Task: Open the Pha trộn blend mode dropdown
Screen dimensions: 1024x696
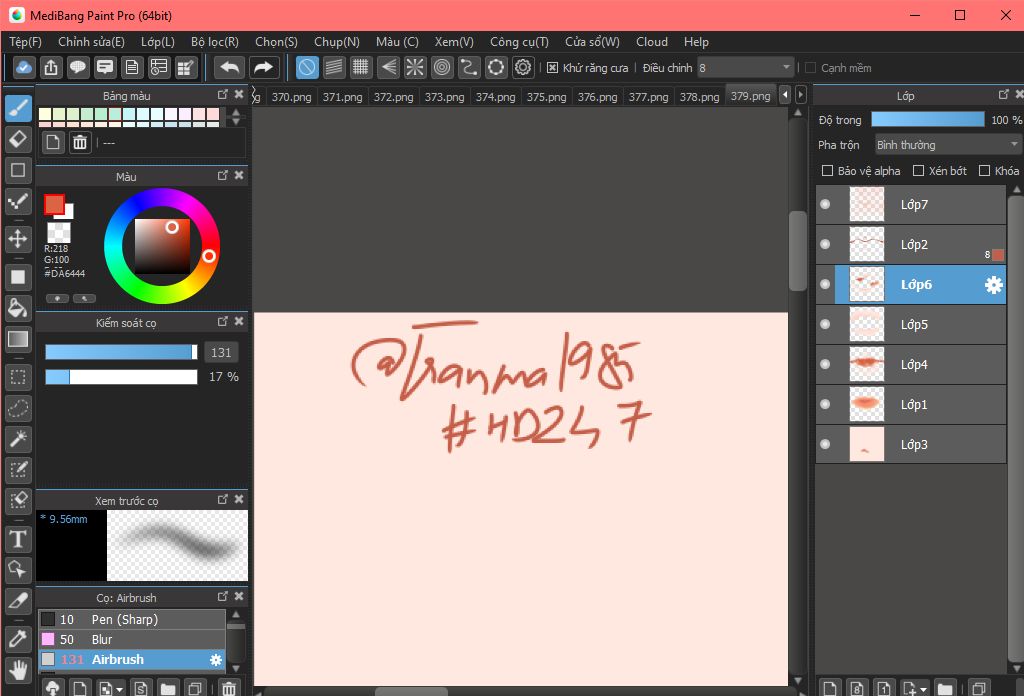Action: point(947,144)
